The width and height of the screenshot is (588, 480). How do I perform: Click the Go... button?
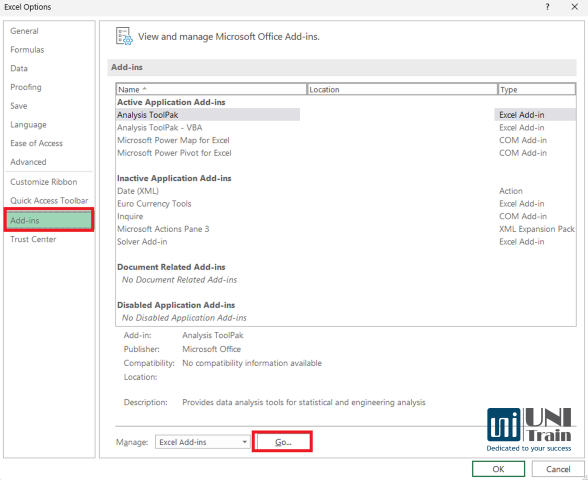282,442
